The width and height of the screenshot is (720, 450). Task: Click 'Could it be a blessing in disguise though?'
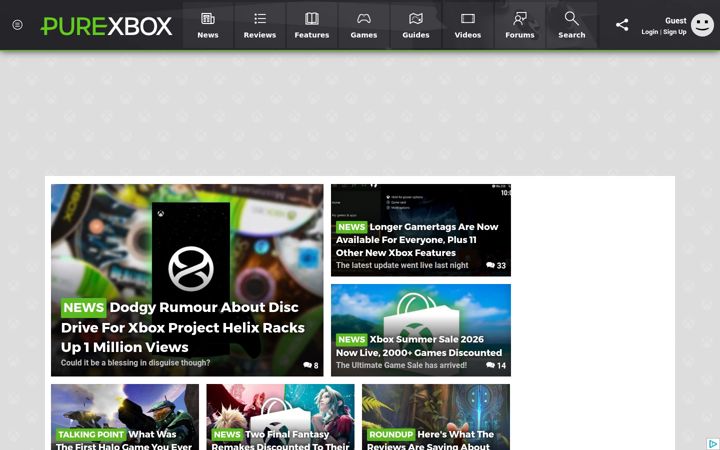tap(135, 363)
